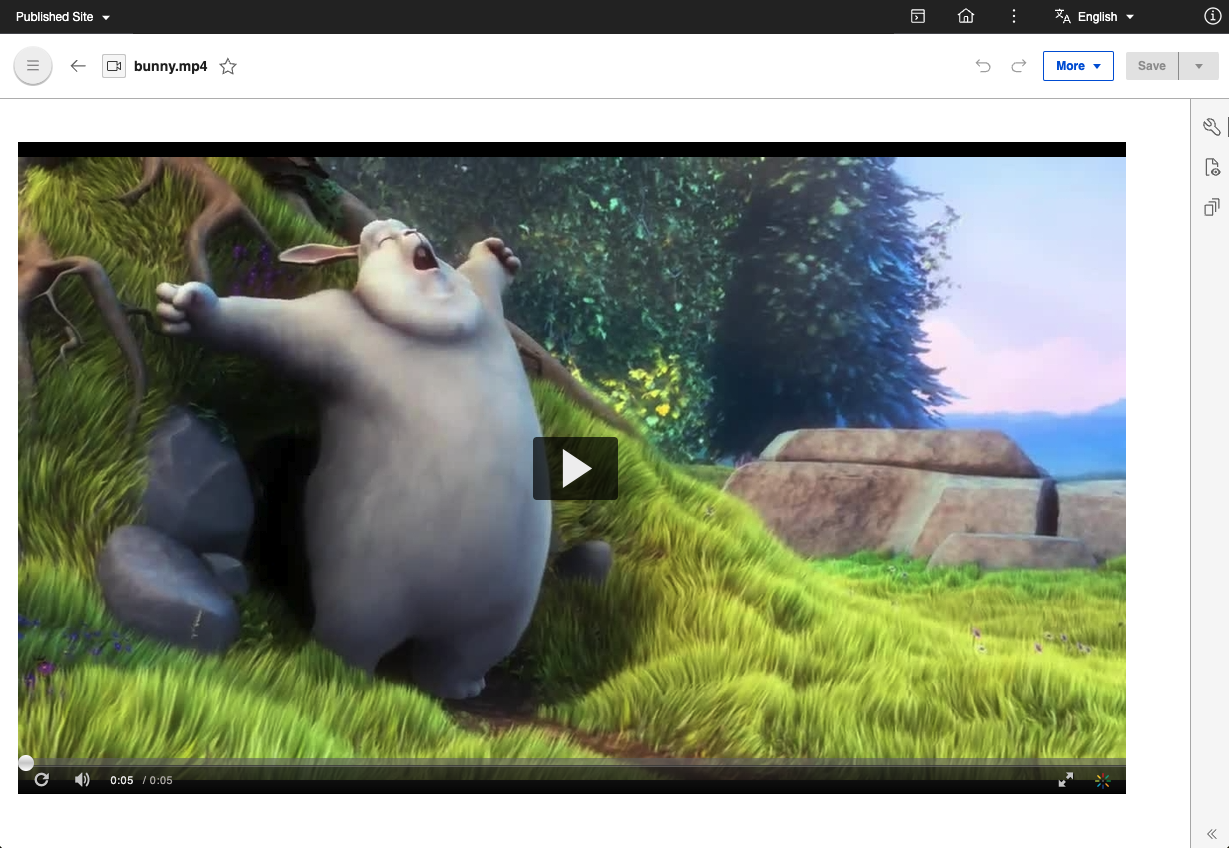Click the video progress bar handle
Screen dimensions: 1229x848
click(26, 763)
